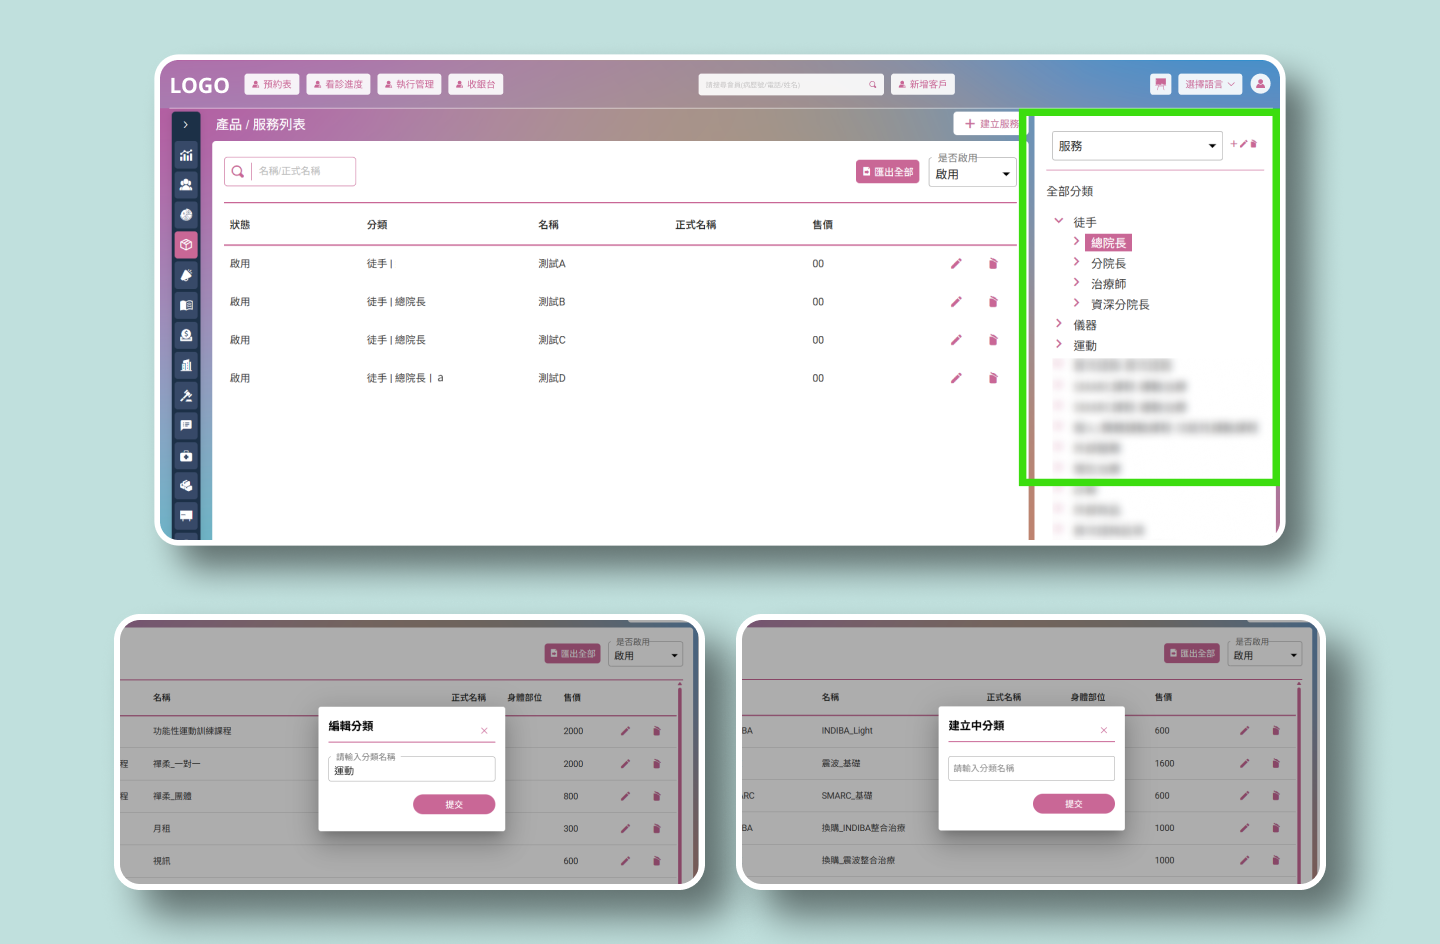1440x944 pixels.
Task: Click the edit pencil for 測試A row
Action: tap(956, 264)
